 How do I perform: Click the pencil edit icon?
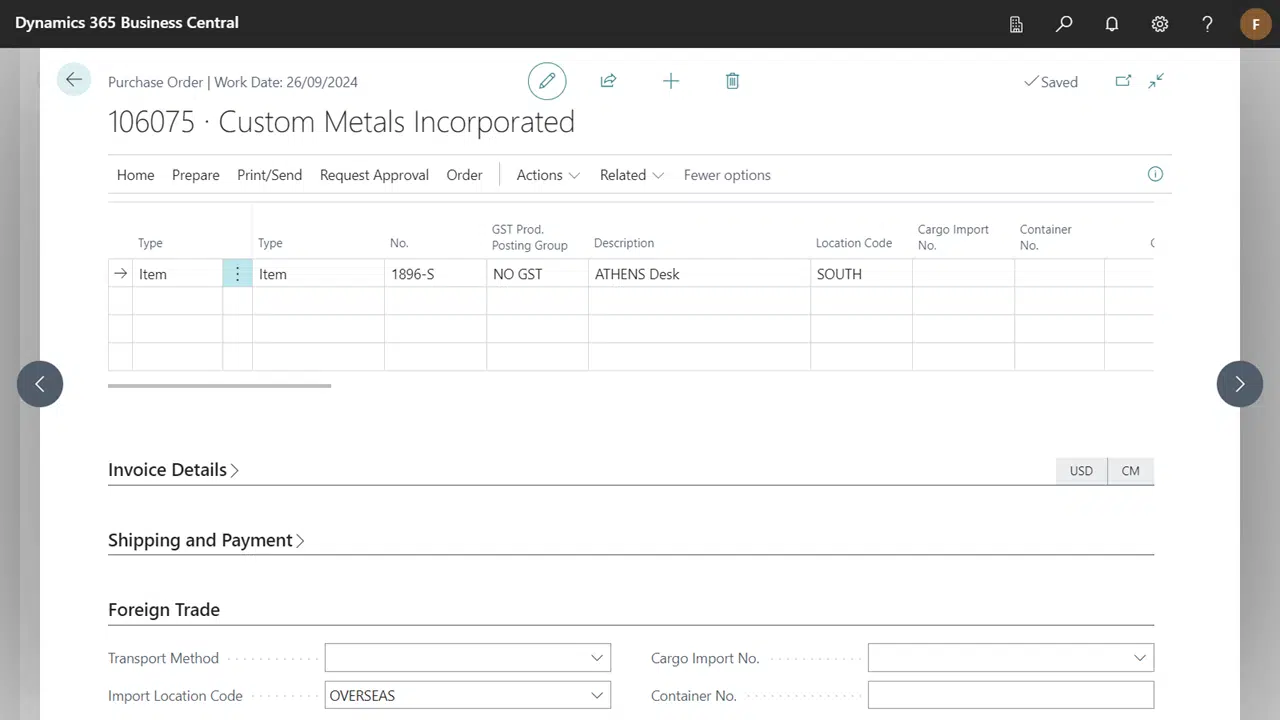click(x=547, y=81)
